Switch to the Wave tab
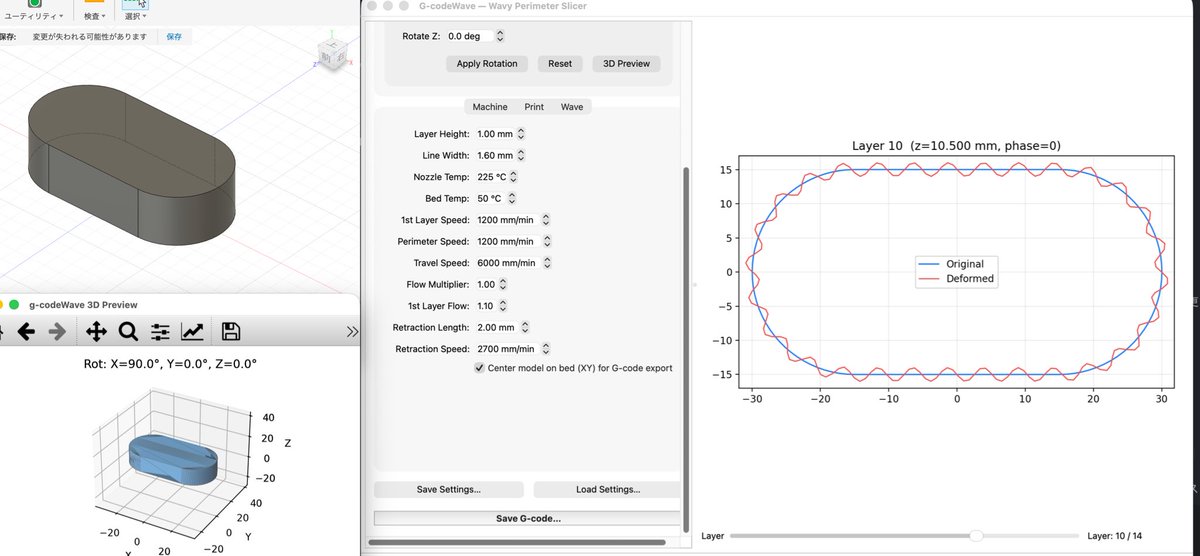The image size is (1200, 556). (x=572, y=106)
